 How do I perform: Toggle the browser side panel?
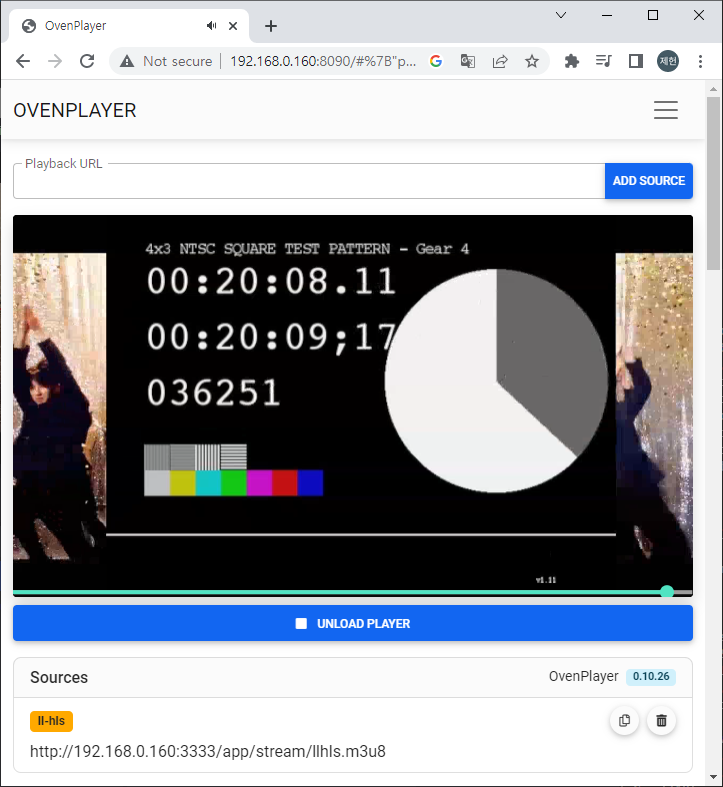click(635, 61)
